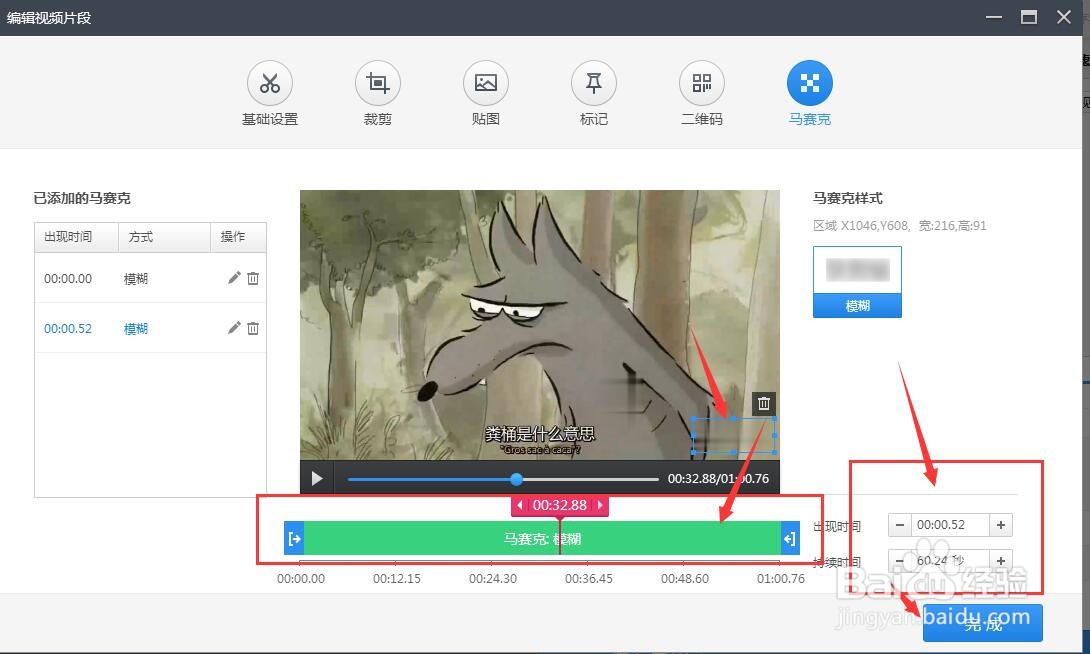Delete the mosaic entry at 00:00.00
1090x654 pixels.
(x=253, y=278)
